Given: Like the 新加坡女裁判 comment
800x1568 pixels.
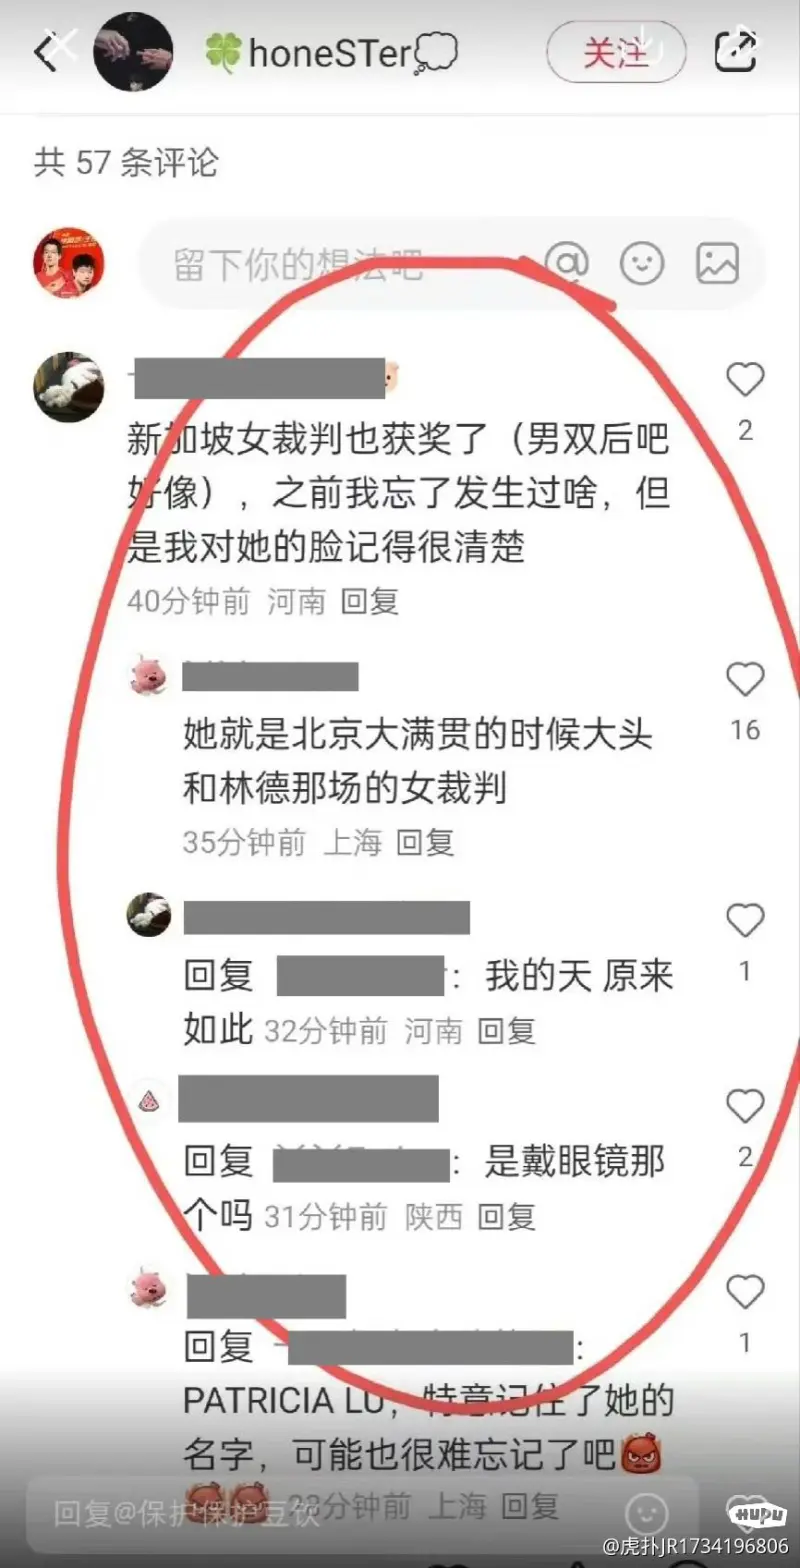Looking at the screenshot, I should [x=745, y=380].
